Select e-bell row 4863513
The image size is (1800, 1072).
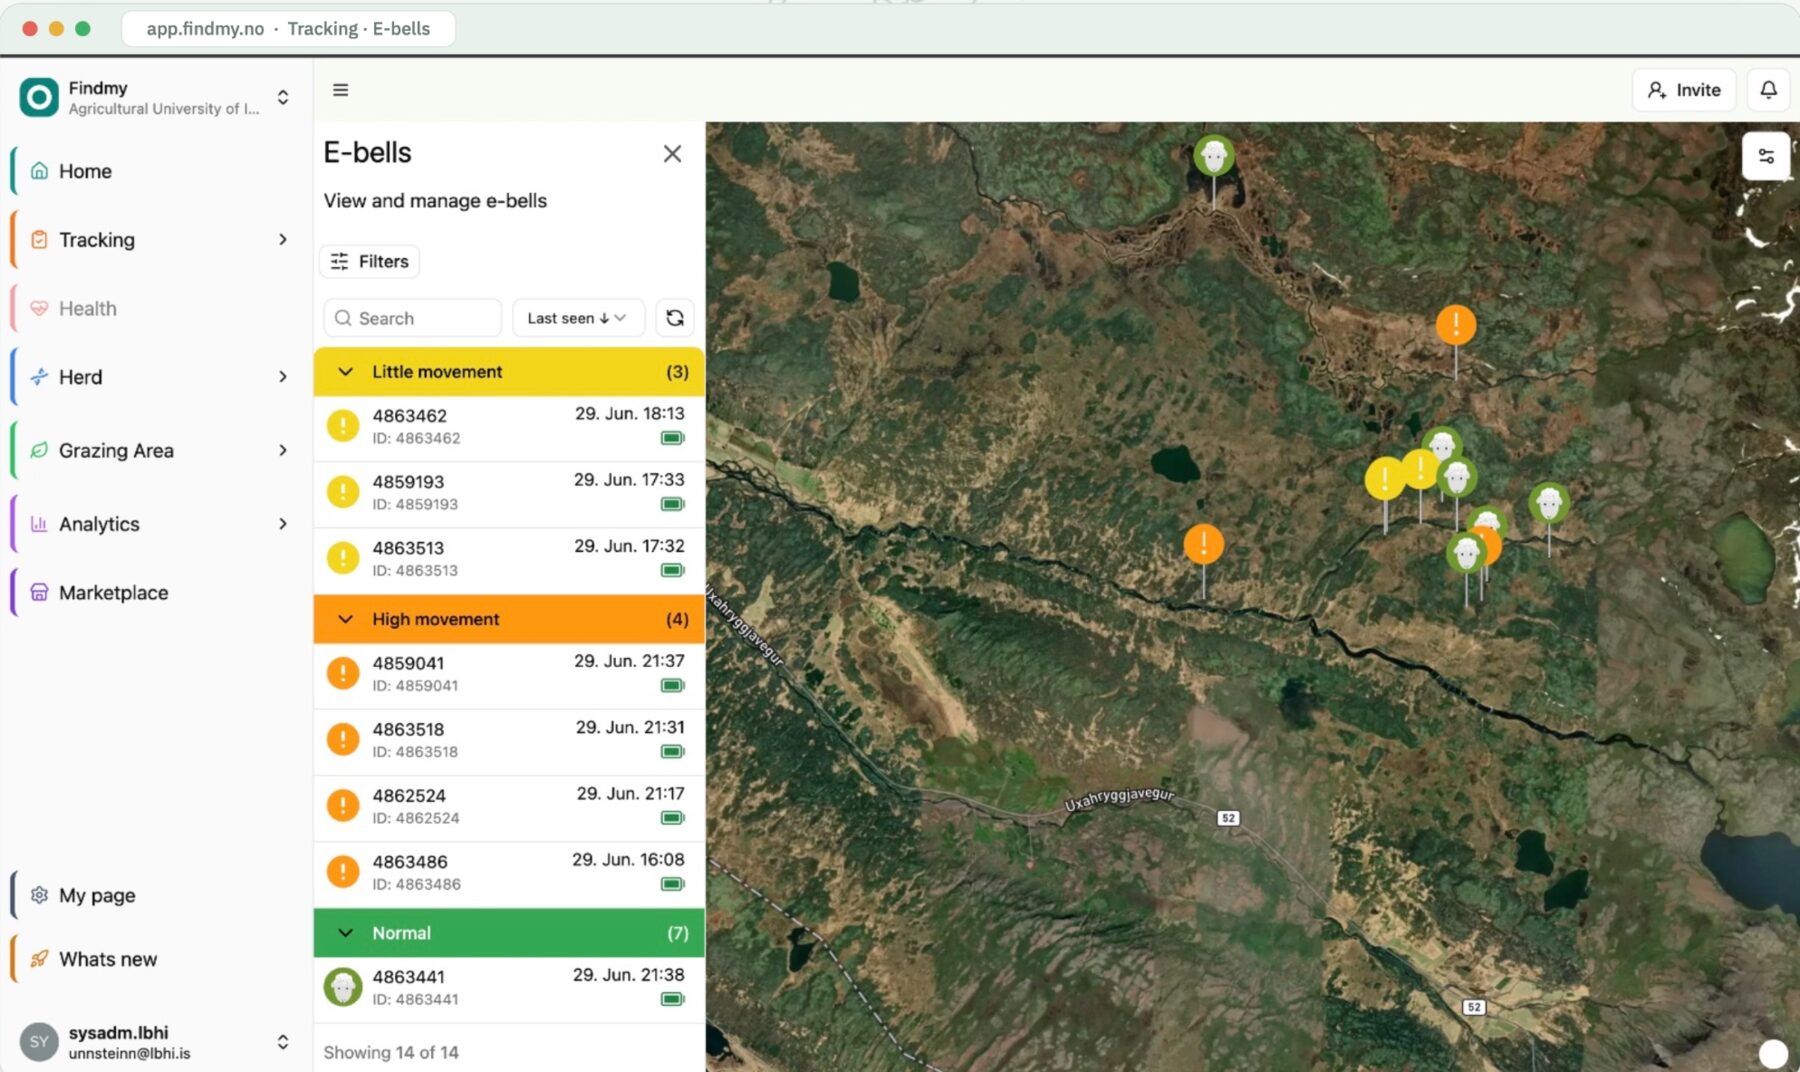509,558
